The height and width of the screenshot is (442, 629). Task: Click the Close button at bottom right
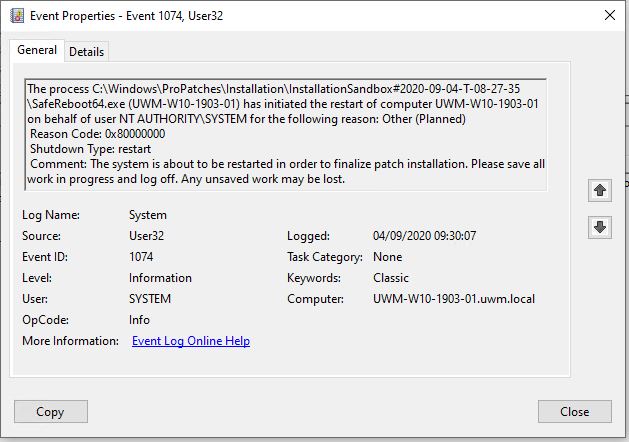574,412
